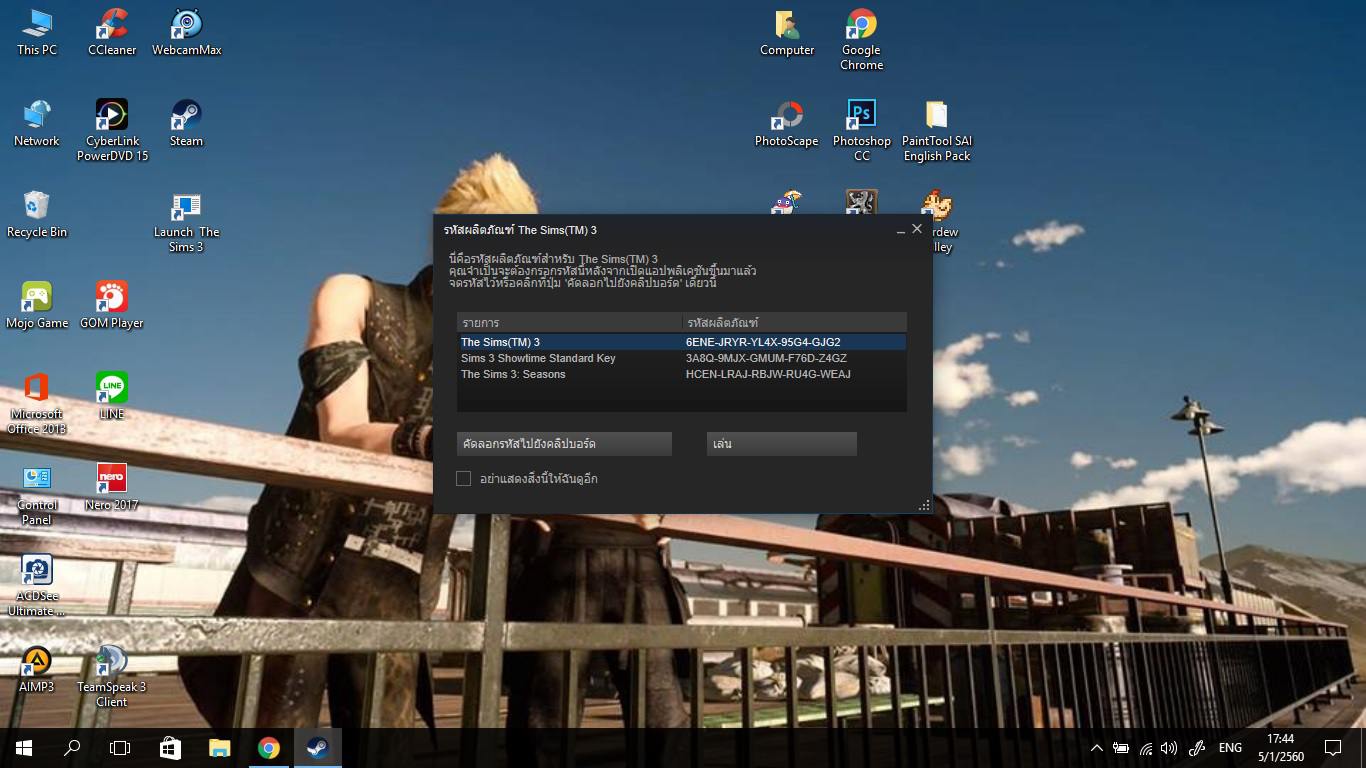Select the LINE desktop shortcut
The width and height of the screenshot is (1366, 768).
click(112, 396)
